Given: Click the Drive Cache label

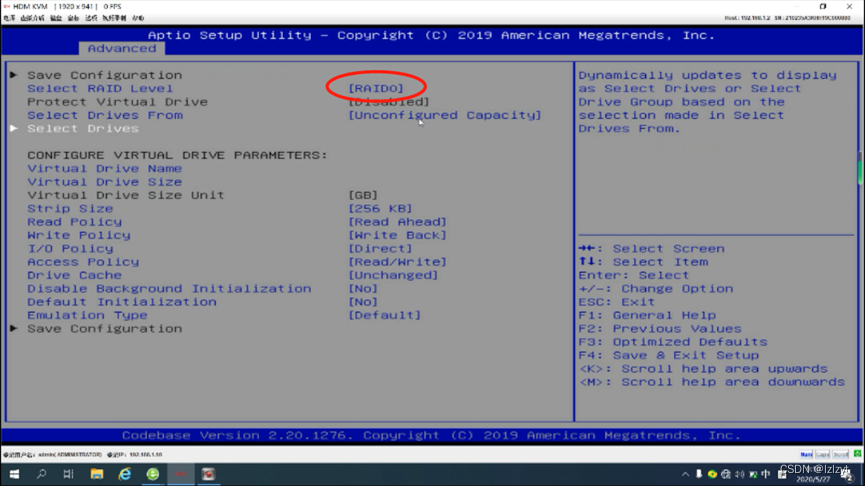Looking at the screenshot, I should tap(74, 275).
